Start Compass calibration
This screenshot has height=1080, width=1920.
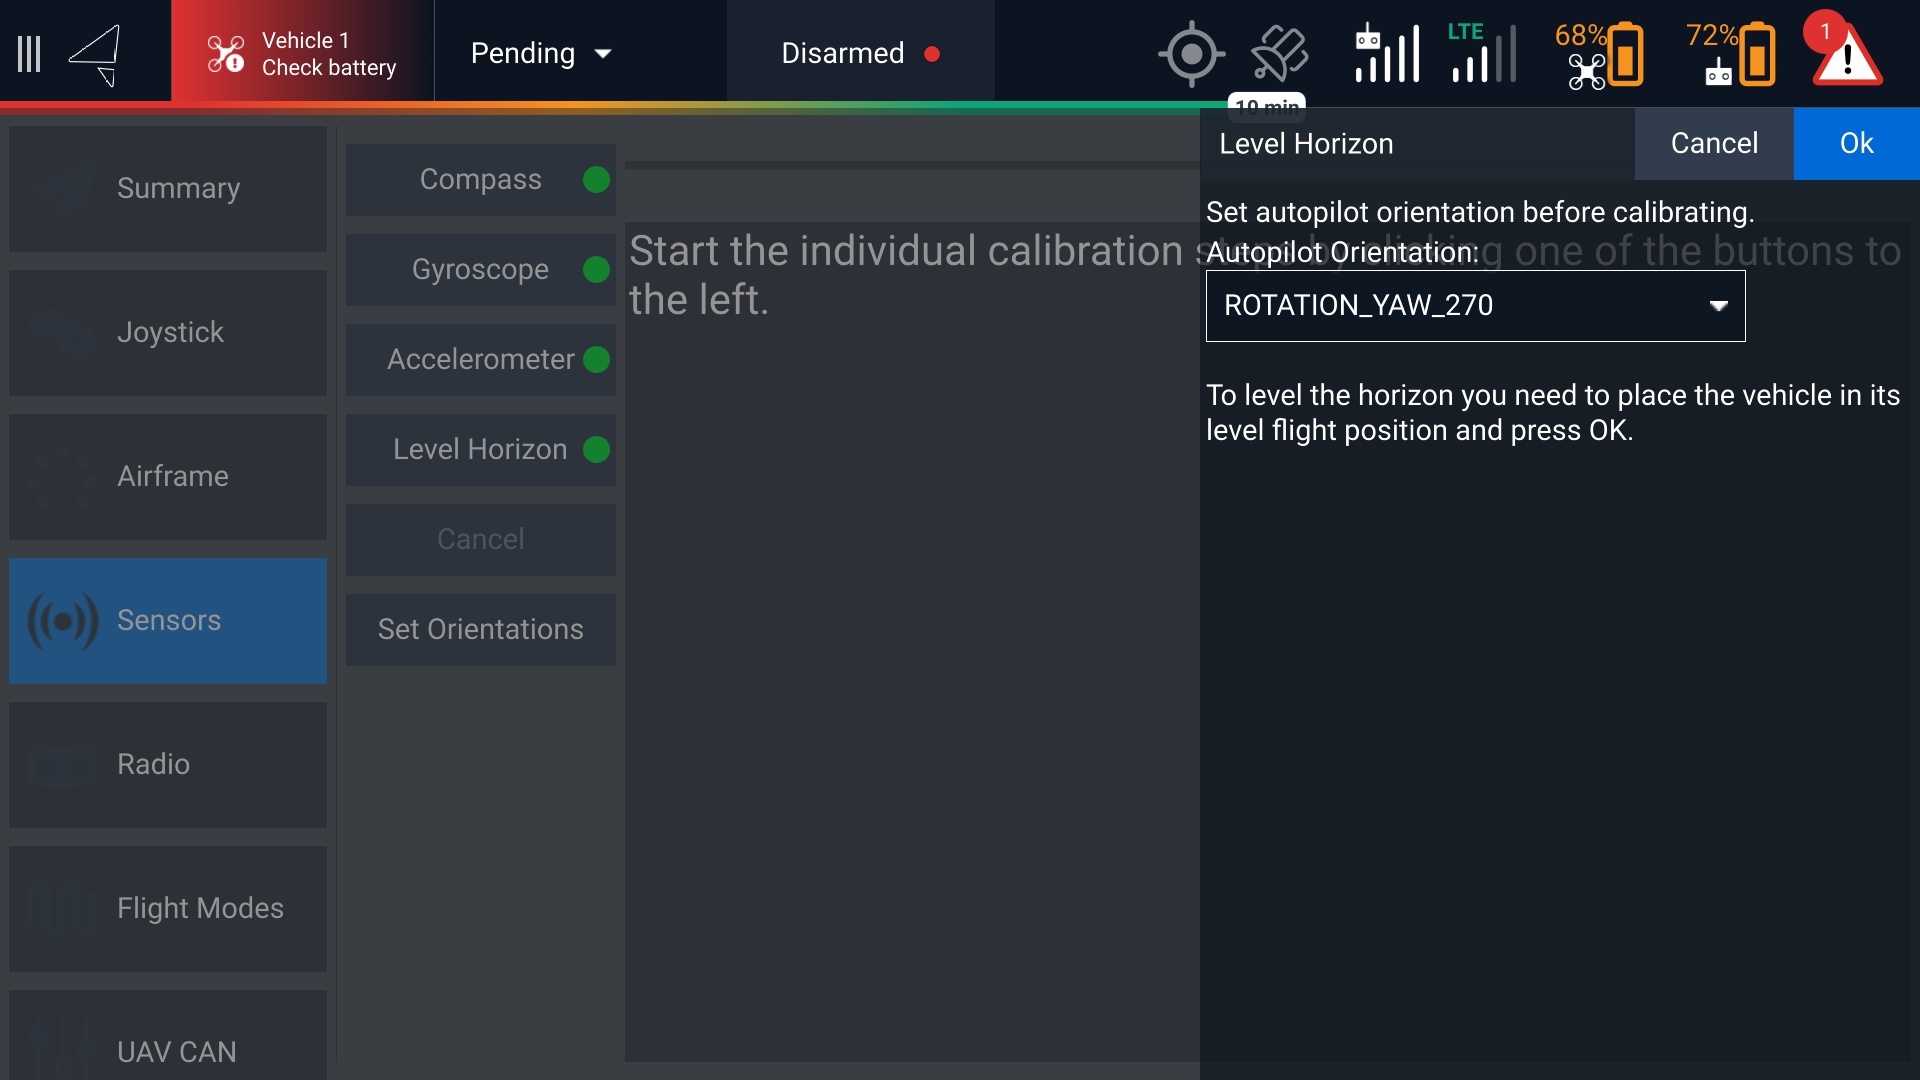click(x=481, y=180)
